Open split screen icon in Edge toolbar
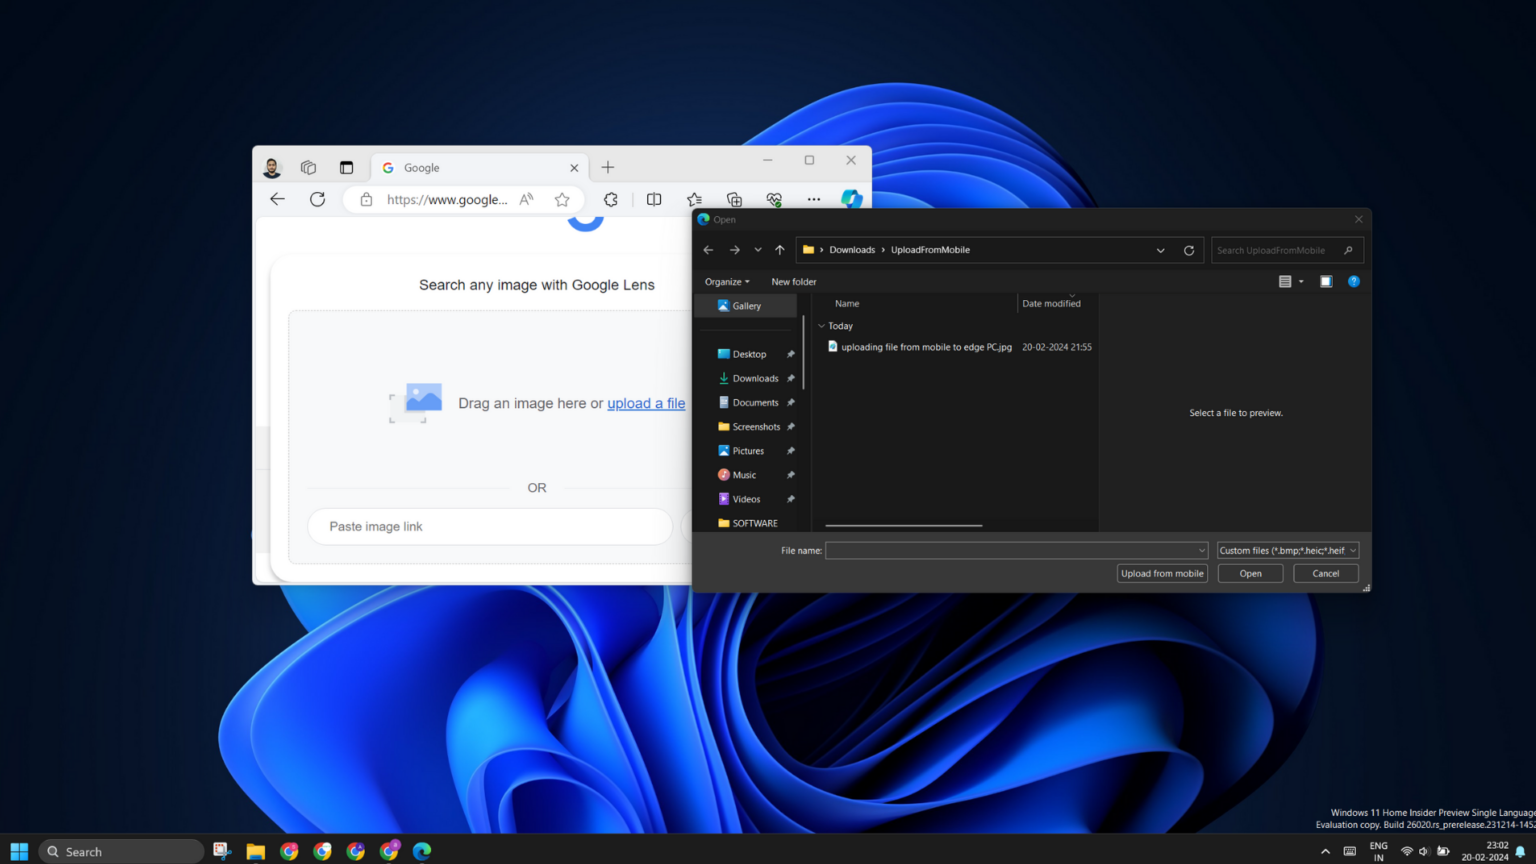Image resolution: width=1536 pixels, height=864 pixels. tap(654, 199)
